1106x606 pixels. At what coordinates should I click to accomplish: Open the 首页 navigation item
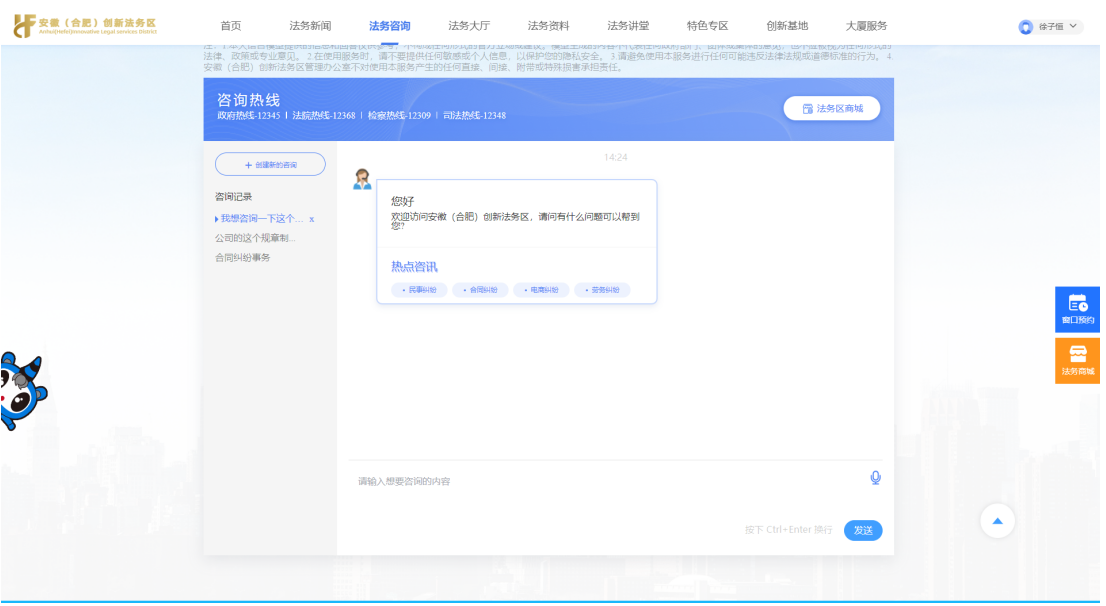tap(231, 26)
